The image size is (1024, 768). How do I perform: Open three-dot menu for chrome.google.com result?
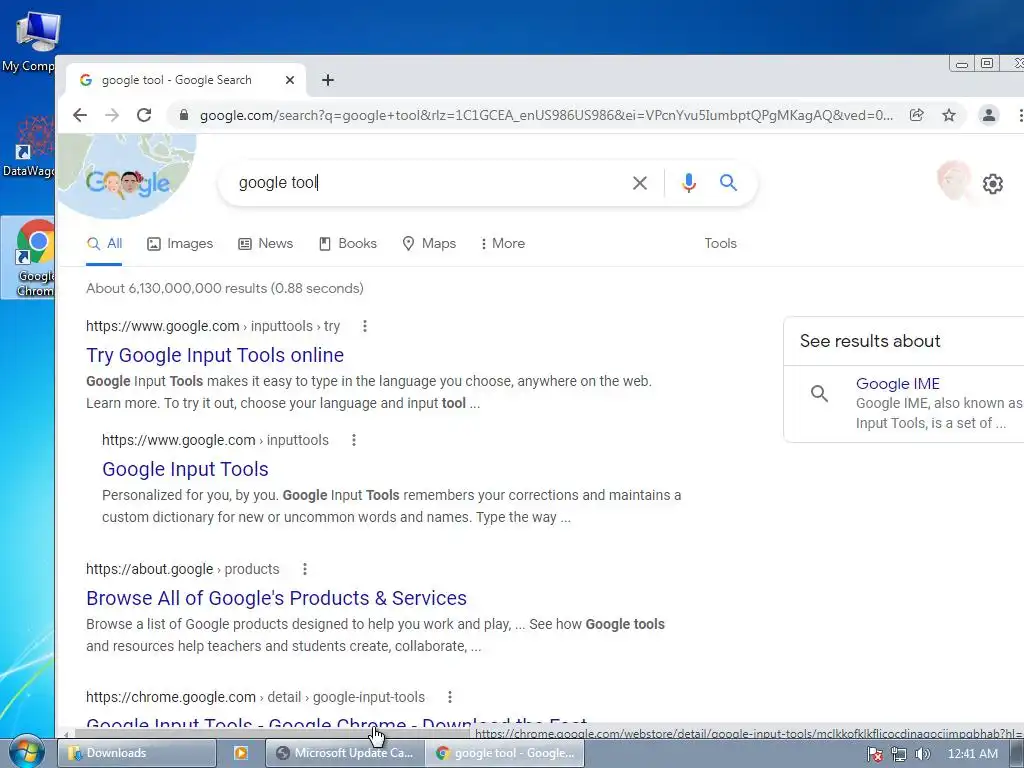coord(450,697)
